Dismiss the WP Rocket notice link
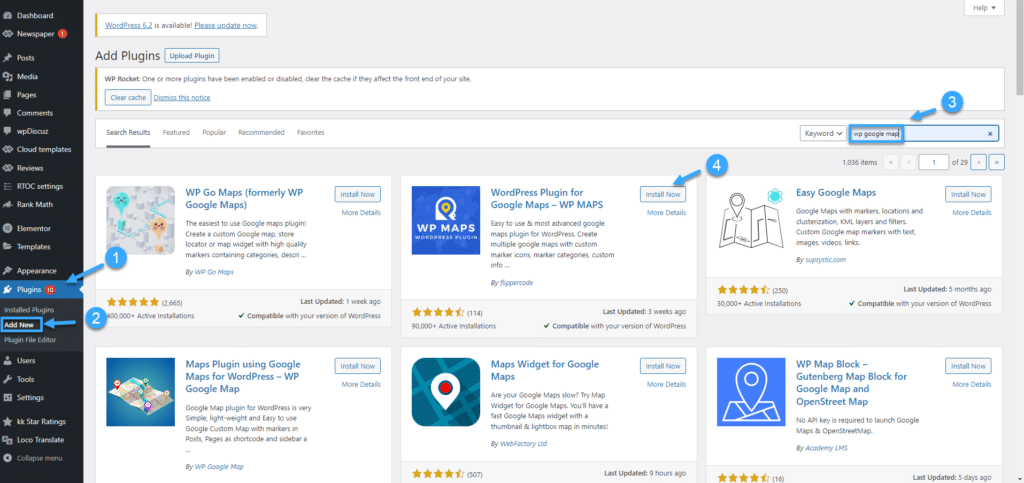Viewport: 1024px width, 483px height. click(183, 98)
